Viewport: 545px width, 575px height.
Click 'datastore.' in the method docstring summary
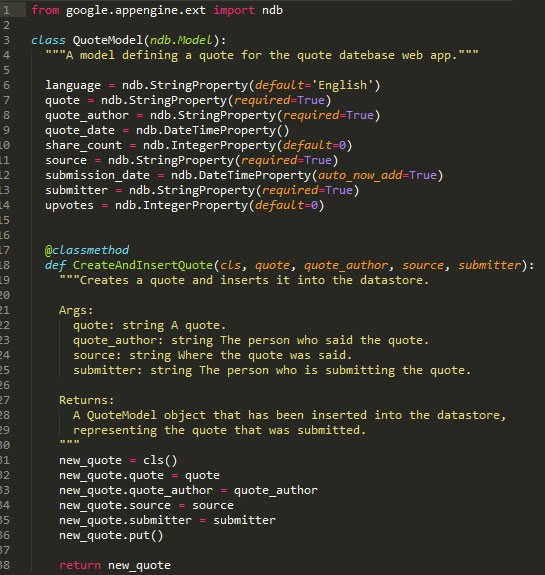394,281
